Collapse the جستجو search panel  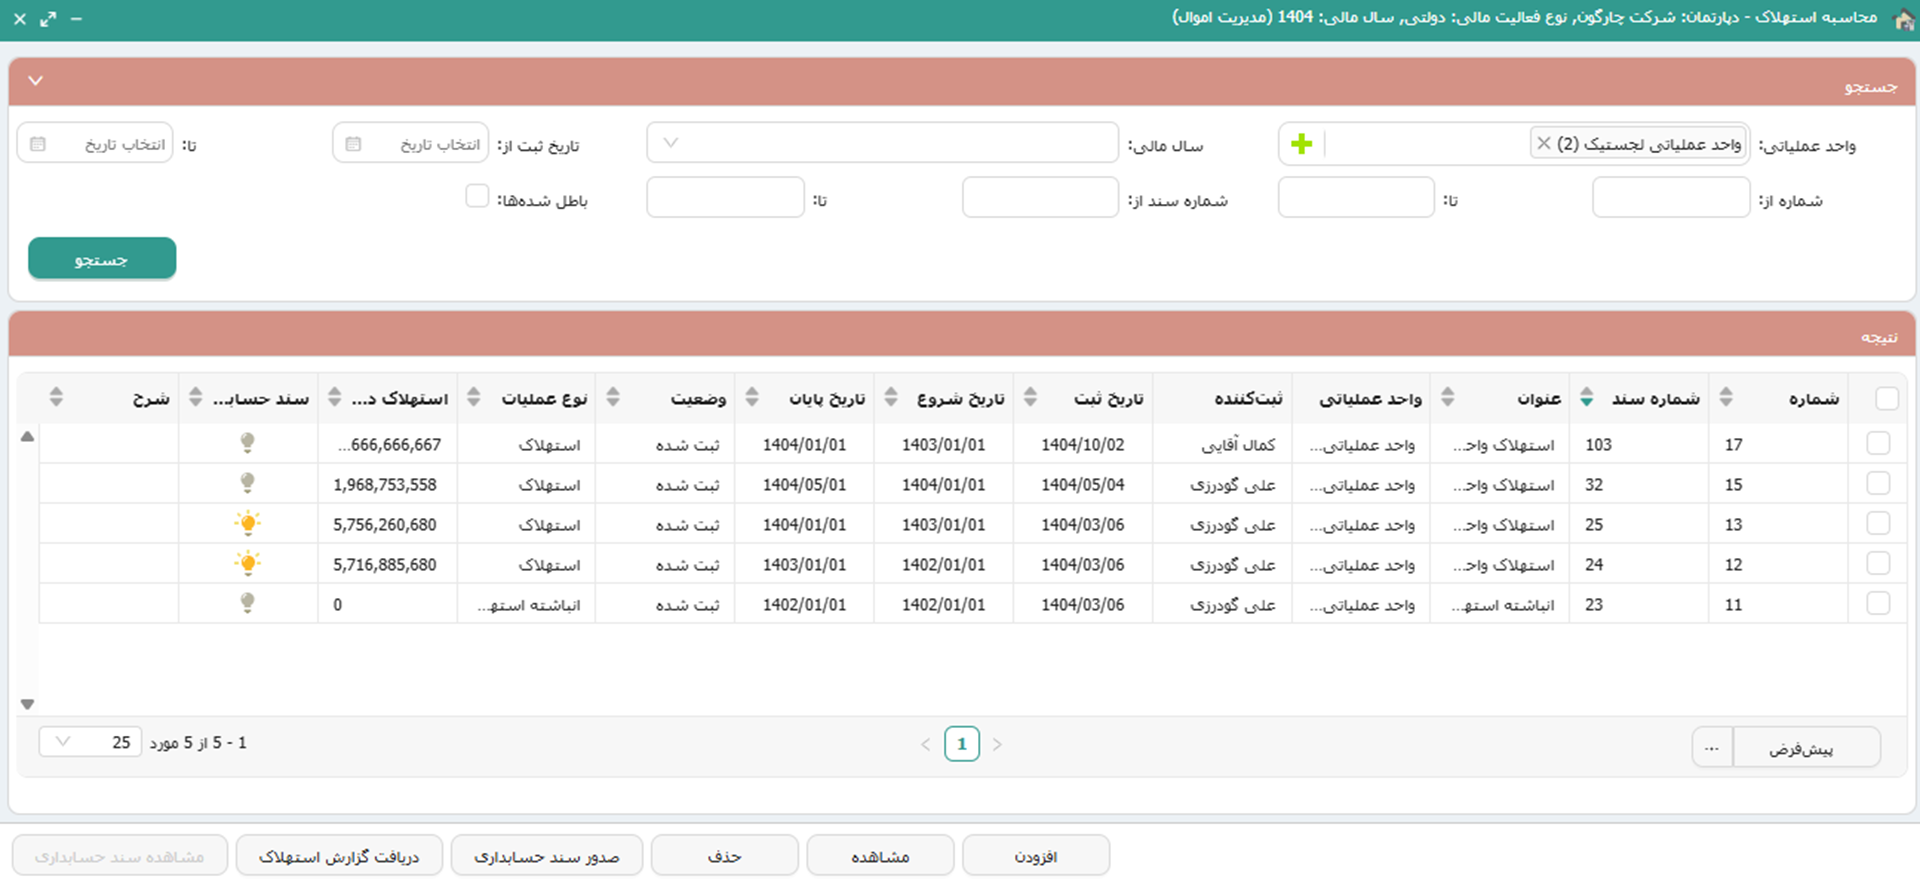(36, 81)
